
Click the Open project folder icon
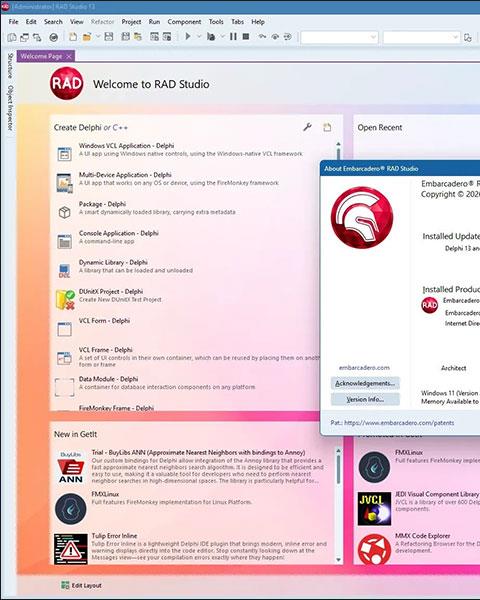click(87, 37)
